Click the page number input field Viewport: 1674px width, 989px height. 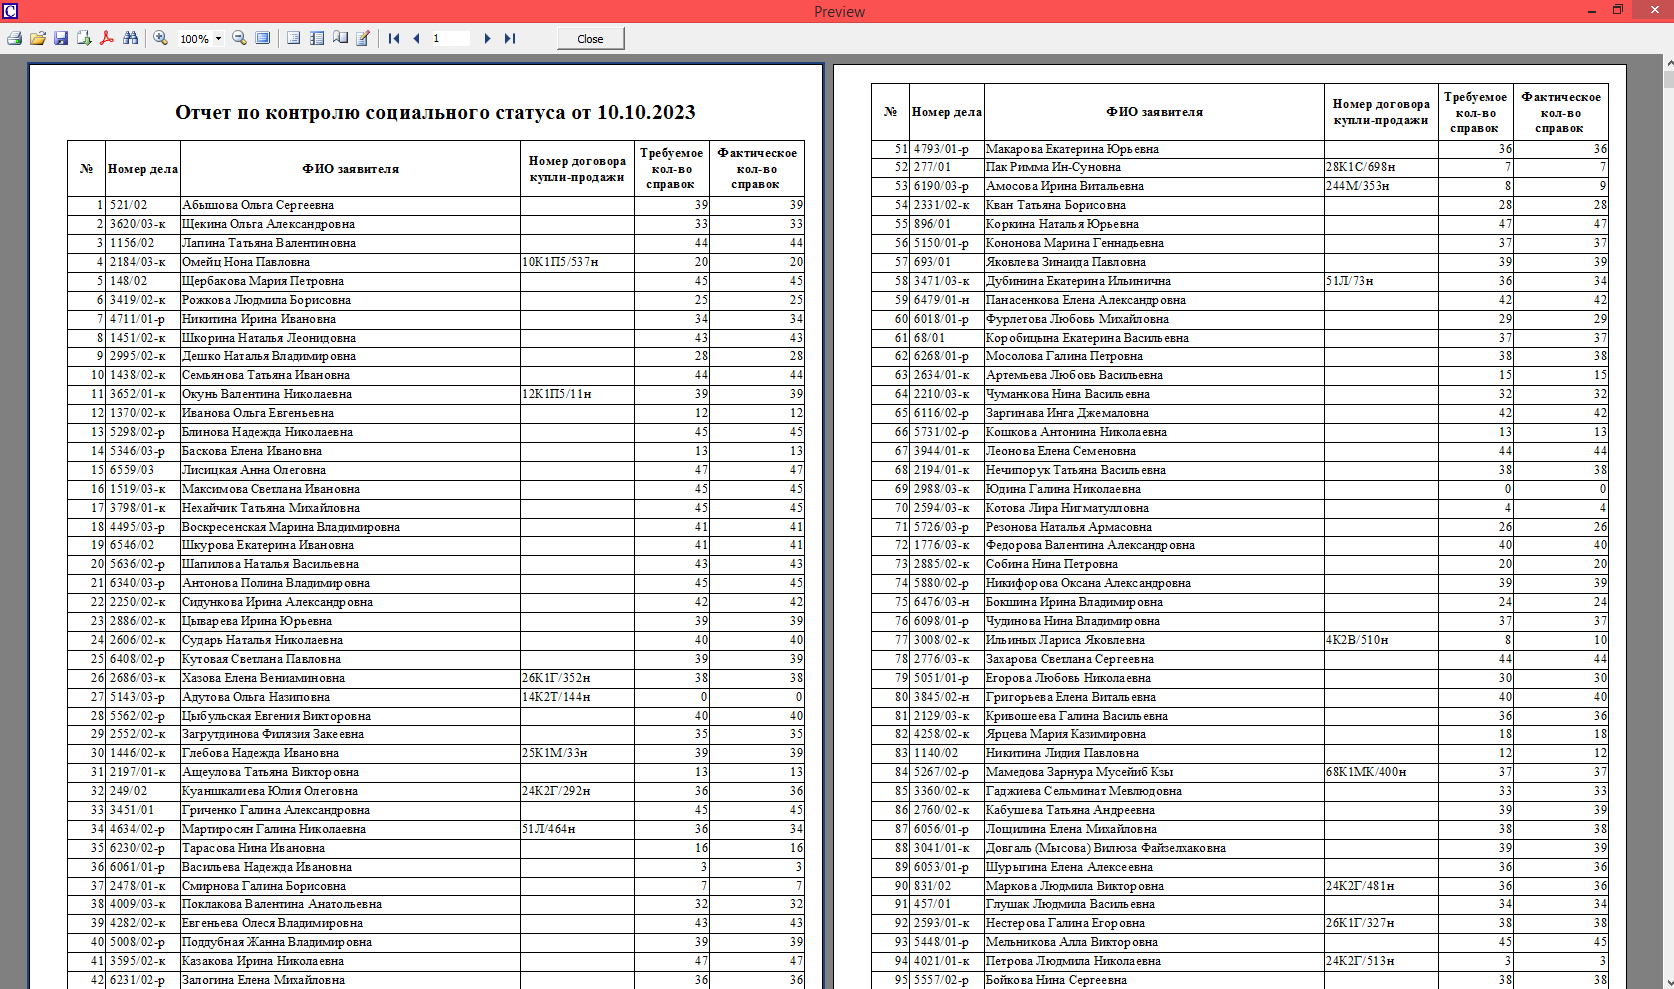[450, 39]
